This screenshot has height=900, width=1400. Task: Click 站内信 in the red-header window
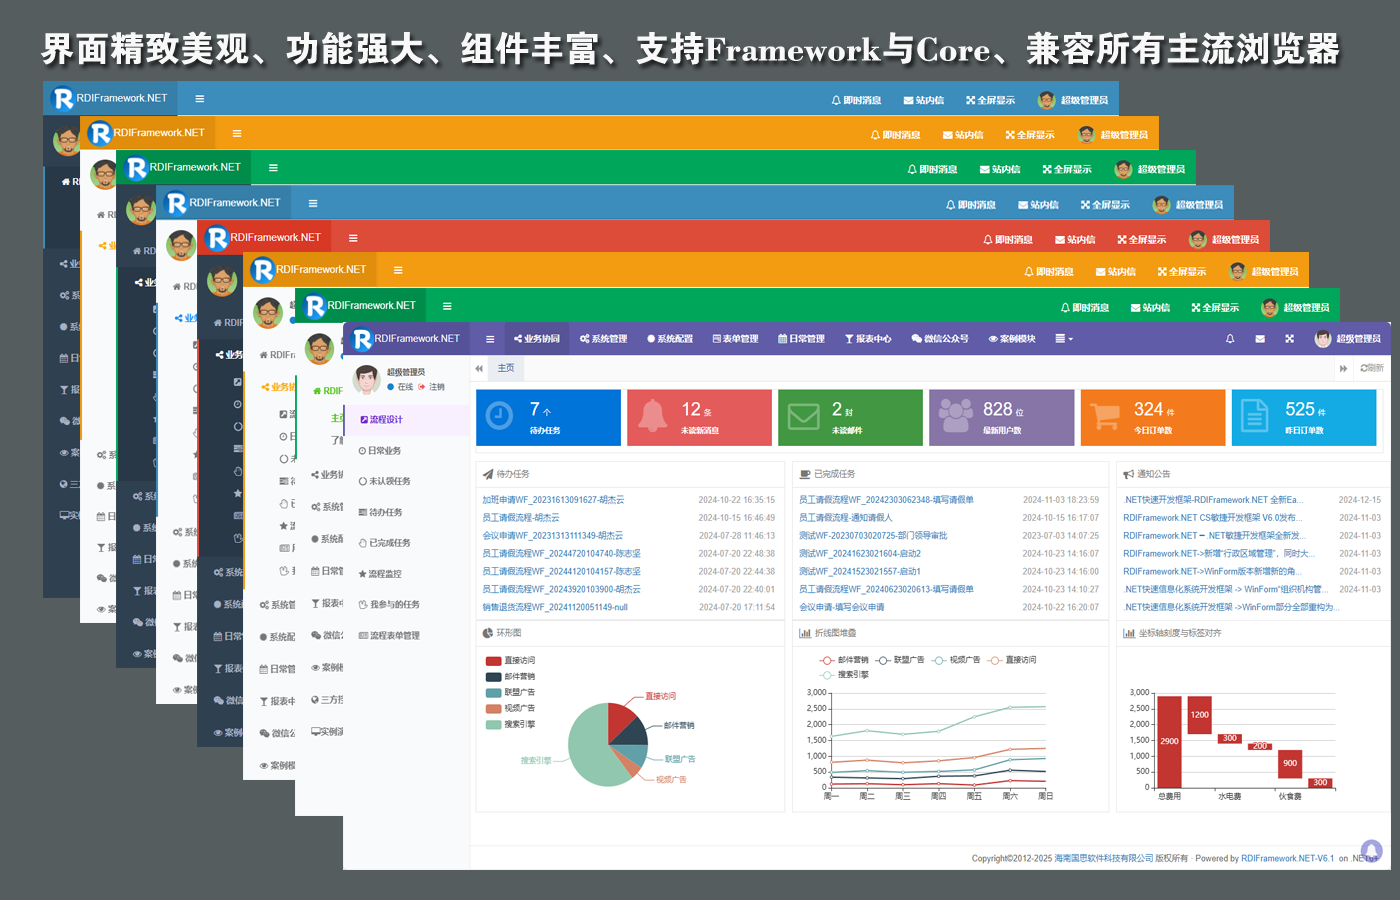click(x=1075, y=240)
